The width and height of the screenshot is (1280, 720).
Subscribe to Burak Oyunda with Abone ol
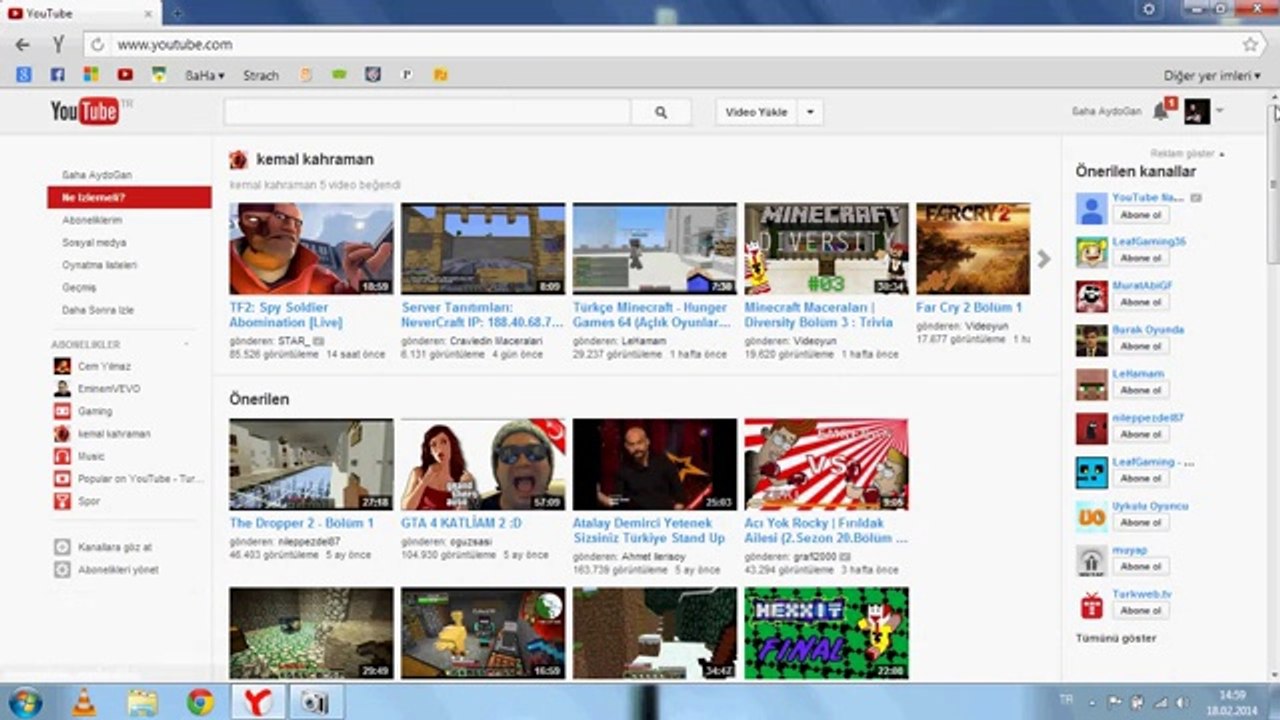[x=1141, y=346]
